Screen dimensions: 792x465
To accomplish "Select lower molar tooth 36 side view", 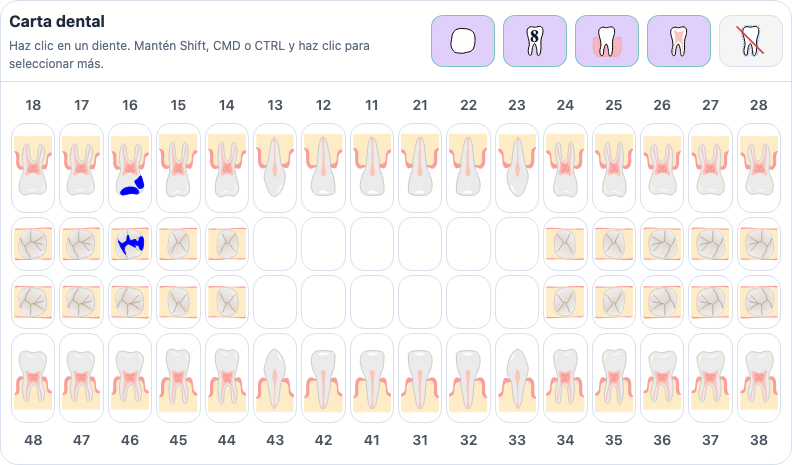I will pyautogui.click(x=662, y=378).
